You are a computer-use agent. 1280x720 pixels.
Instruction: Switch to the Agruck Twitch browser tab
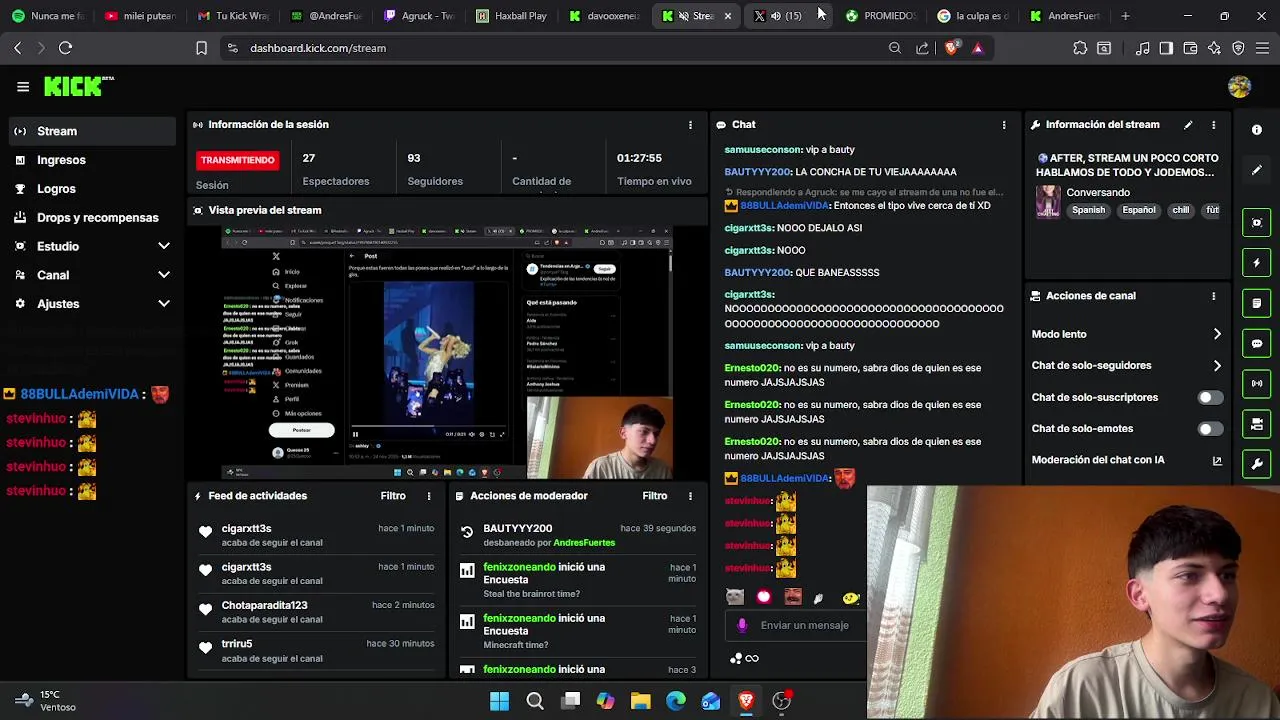(x=420, y=16)
